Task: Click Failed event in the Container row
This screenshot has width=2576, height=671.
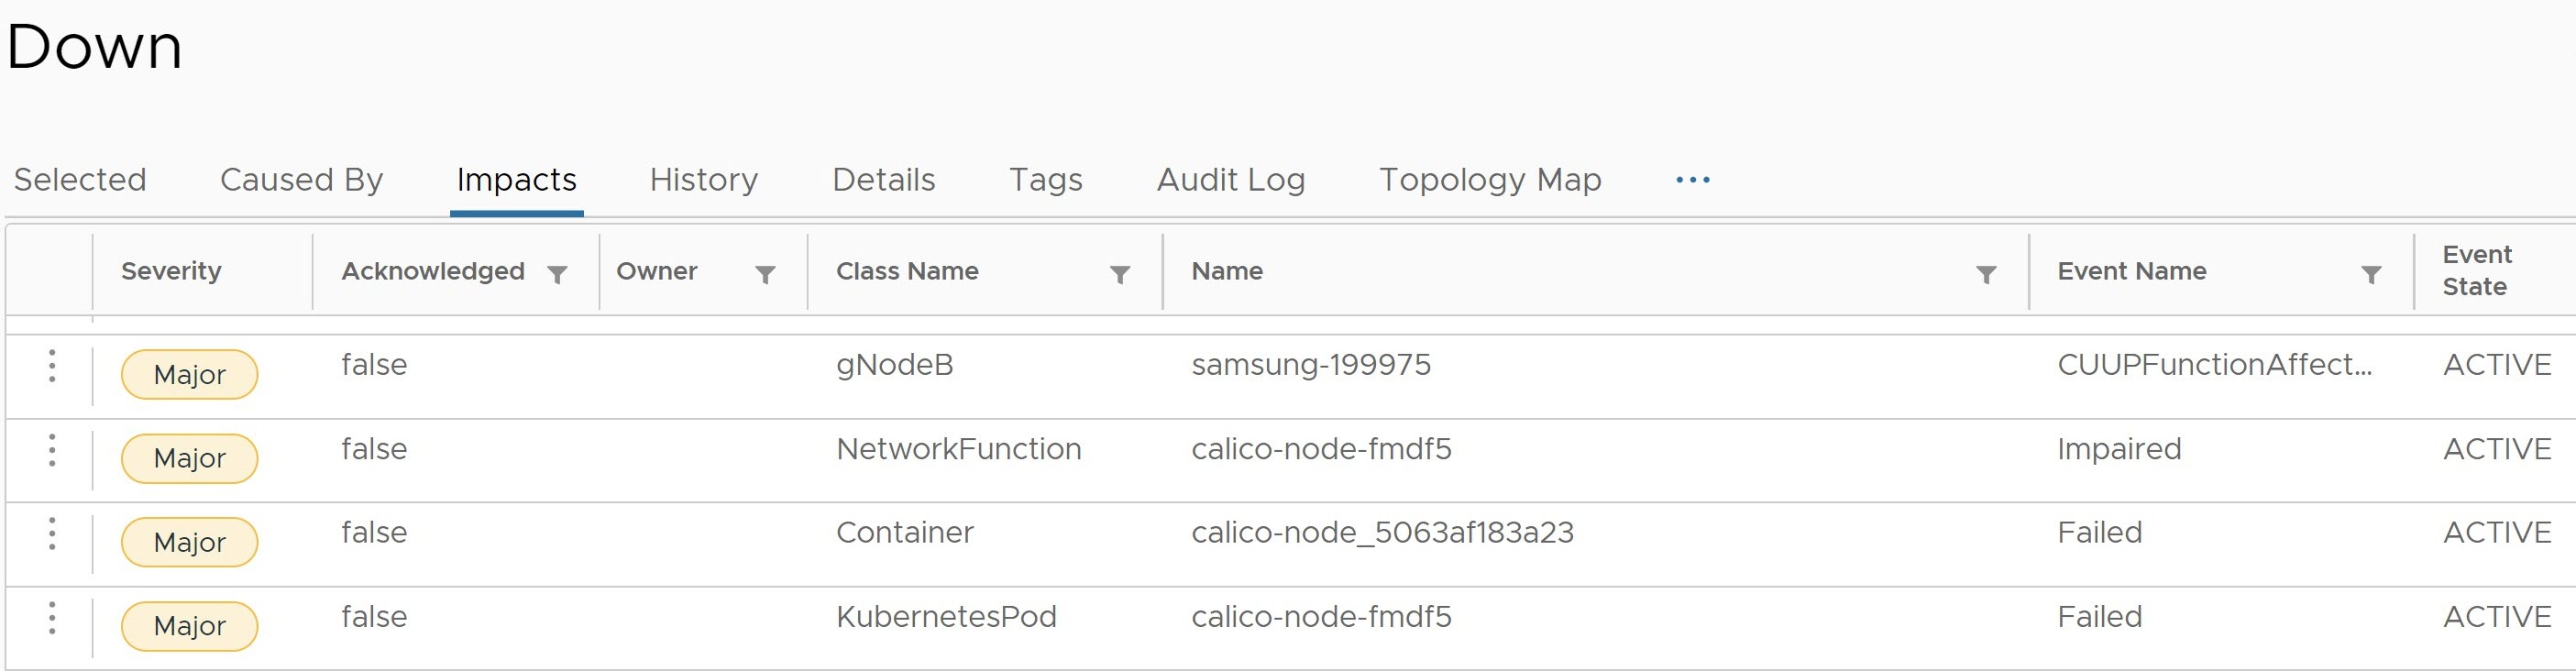Action: (2099, 533)
